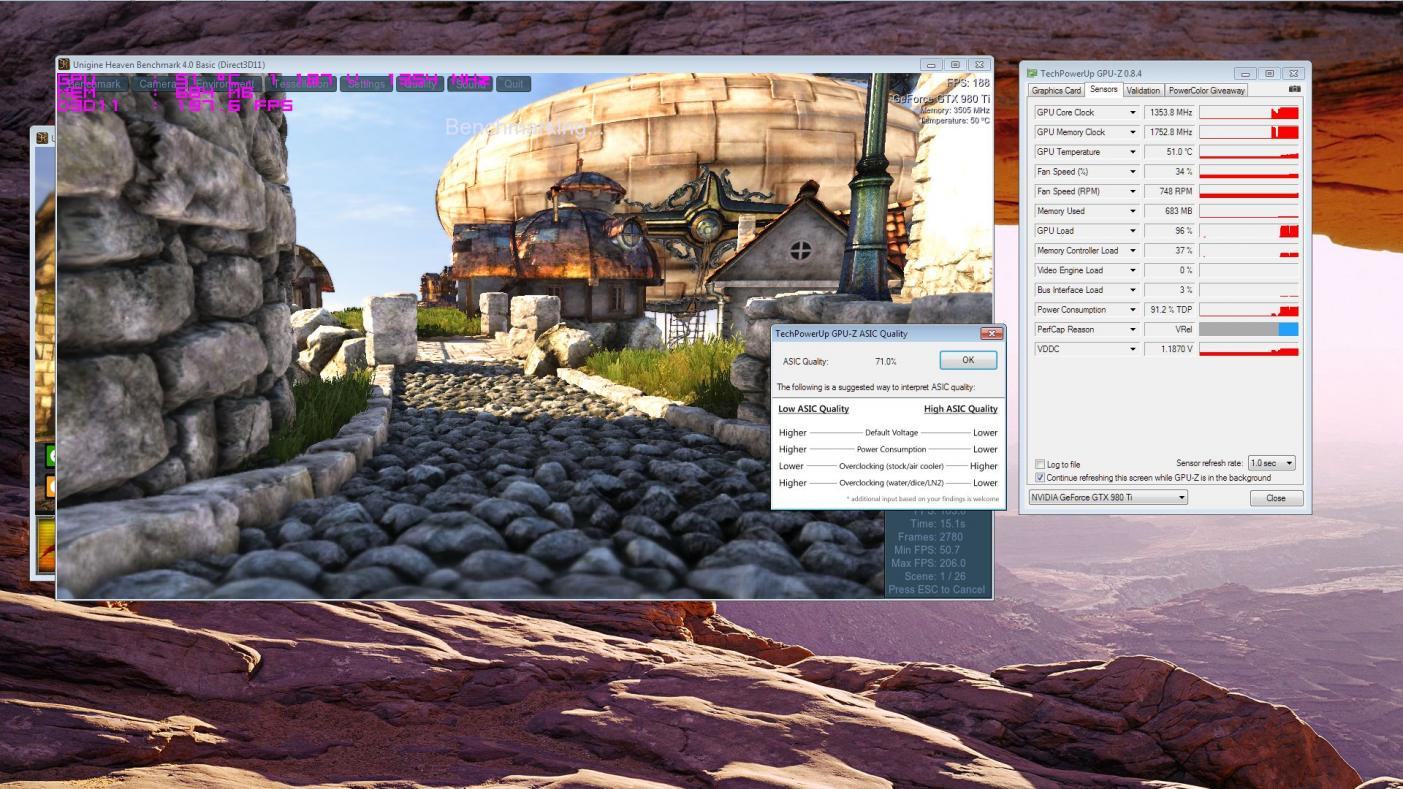Click the High ASIC Quality heading
1403x789 pixels.
click(x=961, y=409)
